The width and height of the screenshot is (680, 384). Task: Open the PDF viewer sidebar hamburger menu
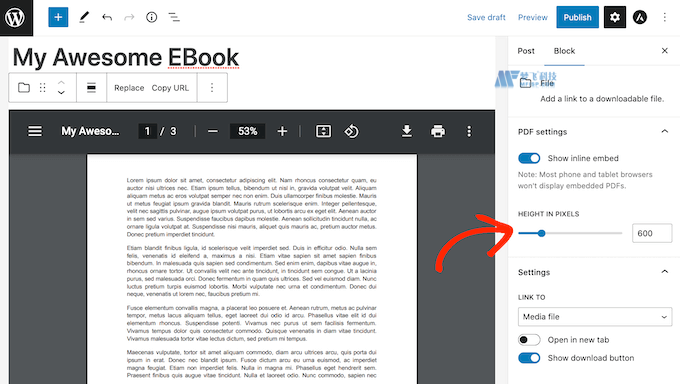[35, 131]
